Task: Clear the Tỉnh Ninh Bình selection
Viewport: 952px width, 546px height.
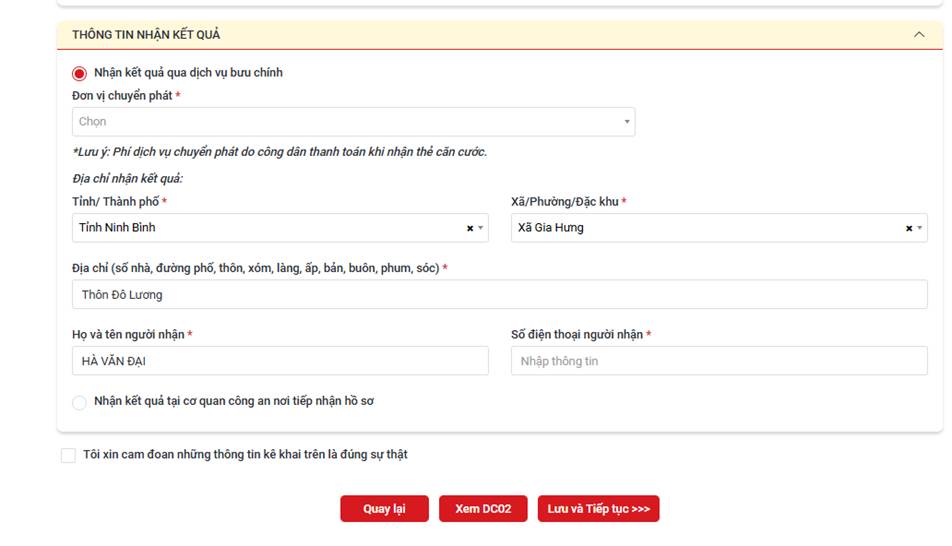Action: (469, 228)
